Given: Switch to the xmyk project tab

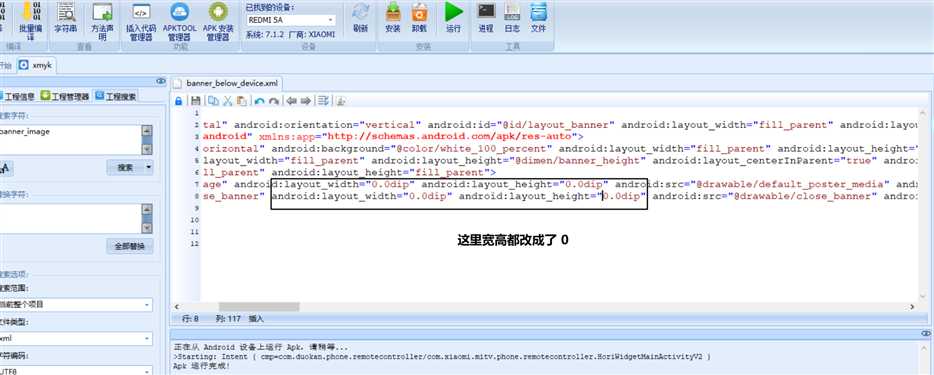Looking at the screenshot, I should (x=36, y=65).
